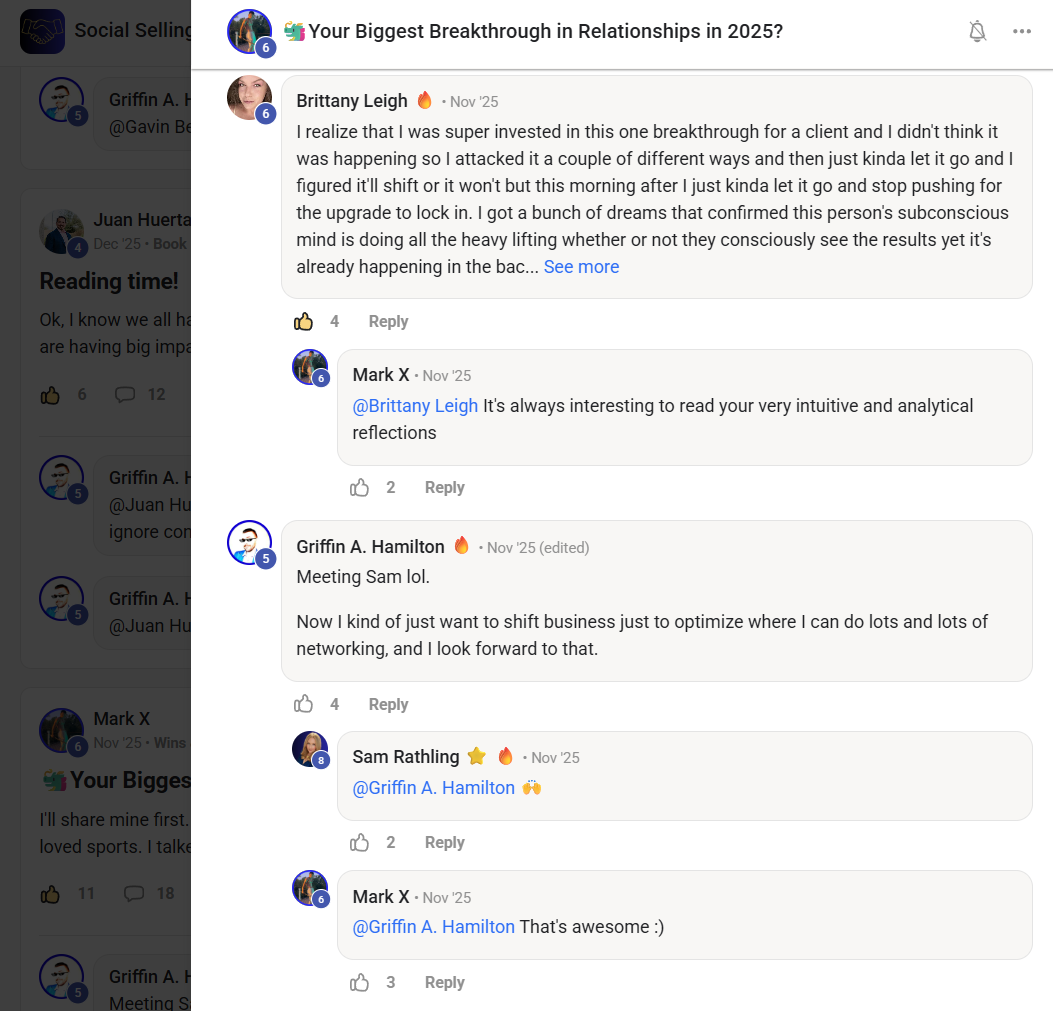Image resolution: width=1053 pixels, height=1011 pixels.
Task: Click the @Griffin A. Hamilton mention in Sam's reply
Action: click(433, 788)
